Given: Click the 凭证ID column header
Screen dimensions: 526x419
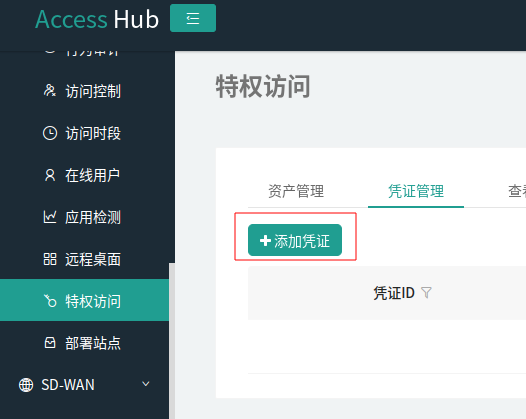Looking at the screenshot, I should 394,293.
